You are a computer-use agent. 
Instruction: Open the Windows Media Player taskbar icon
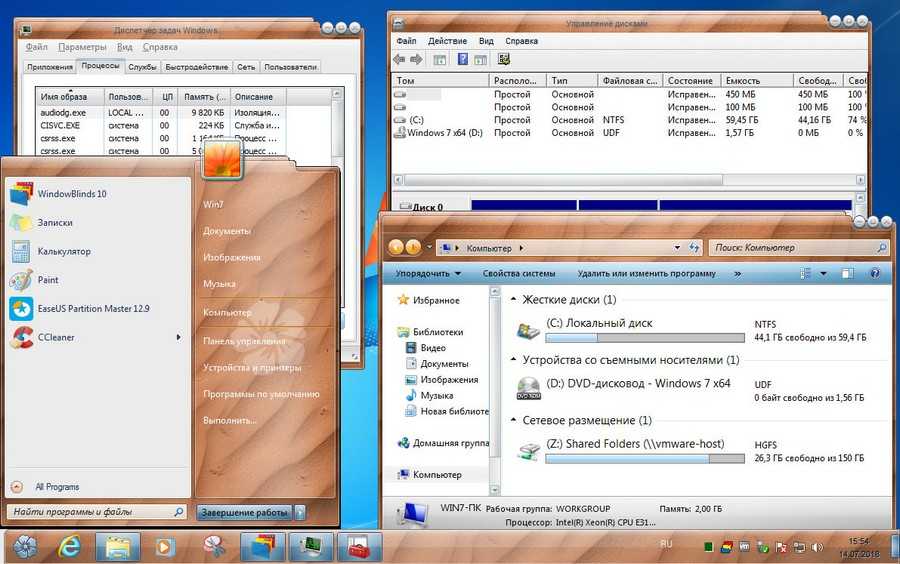(164, 547)
